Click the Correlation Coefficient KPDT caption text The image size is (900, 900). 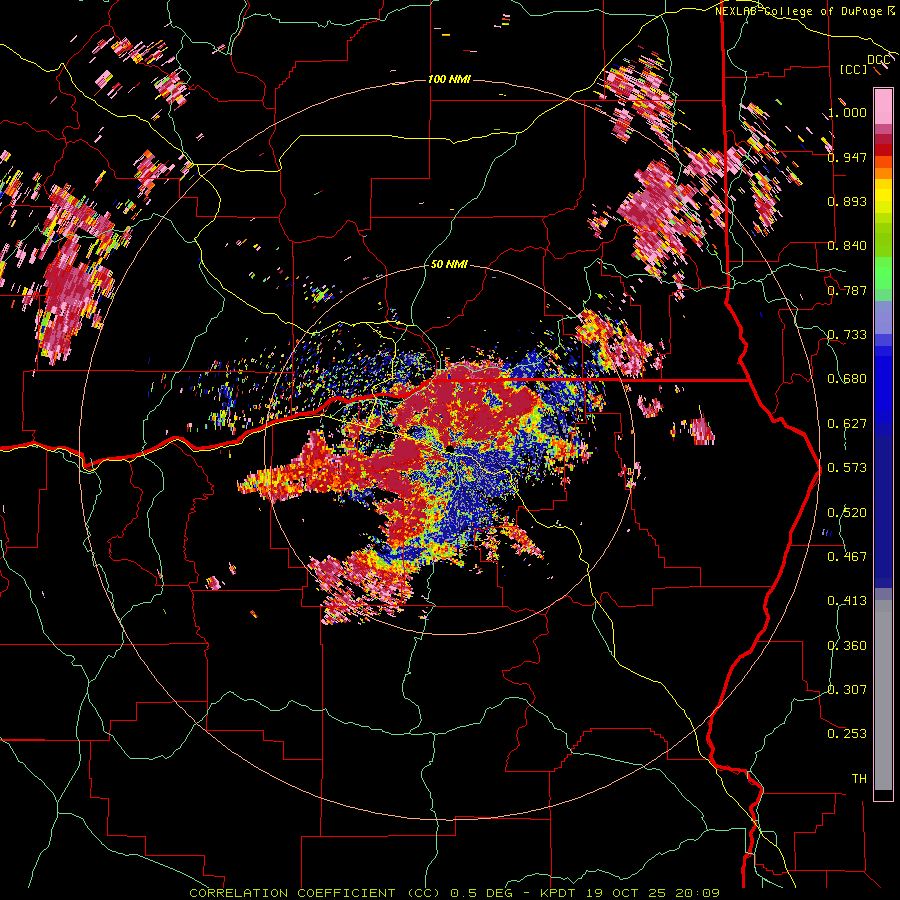click(x=454, y=893)
